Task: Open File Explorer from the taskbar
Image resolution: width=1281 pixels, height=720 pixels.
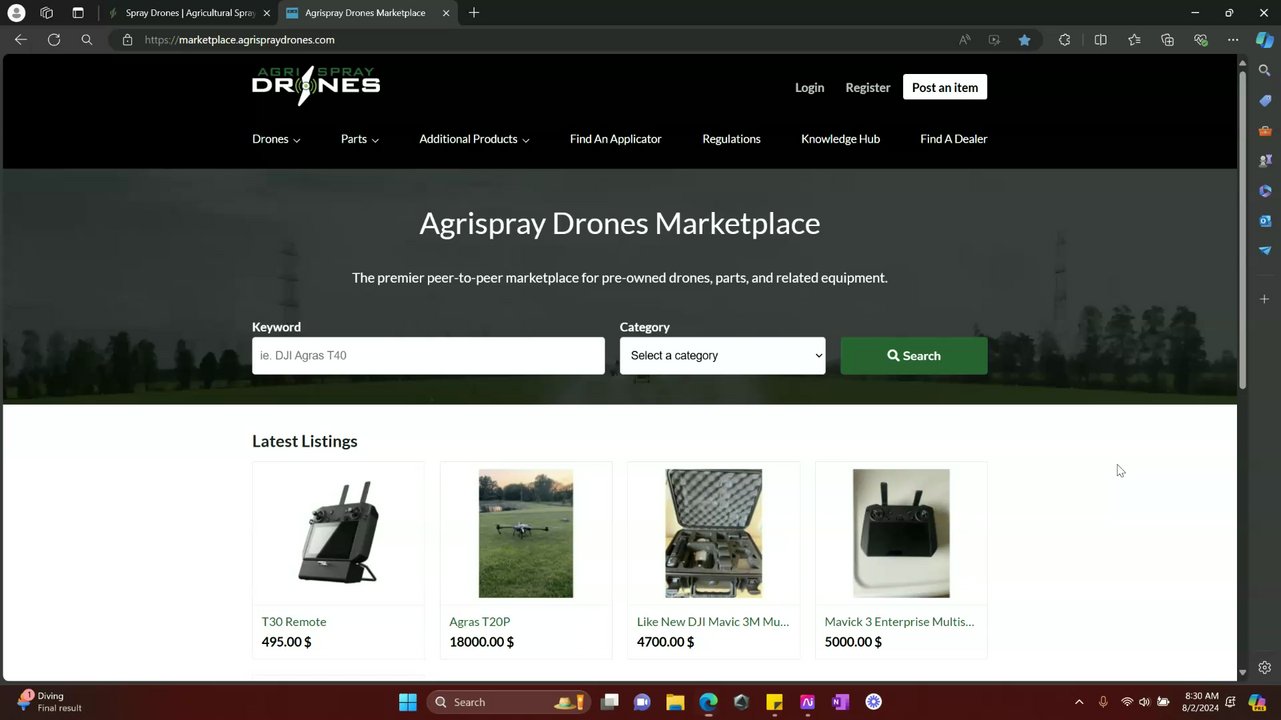Action: point(675,702)
